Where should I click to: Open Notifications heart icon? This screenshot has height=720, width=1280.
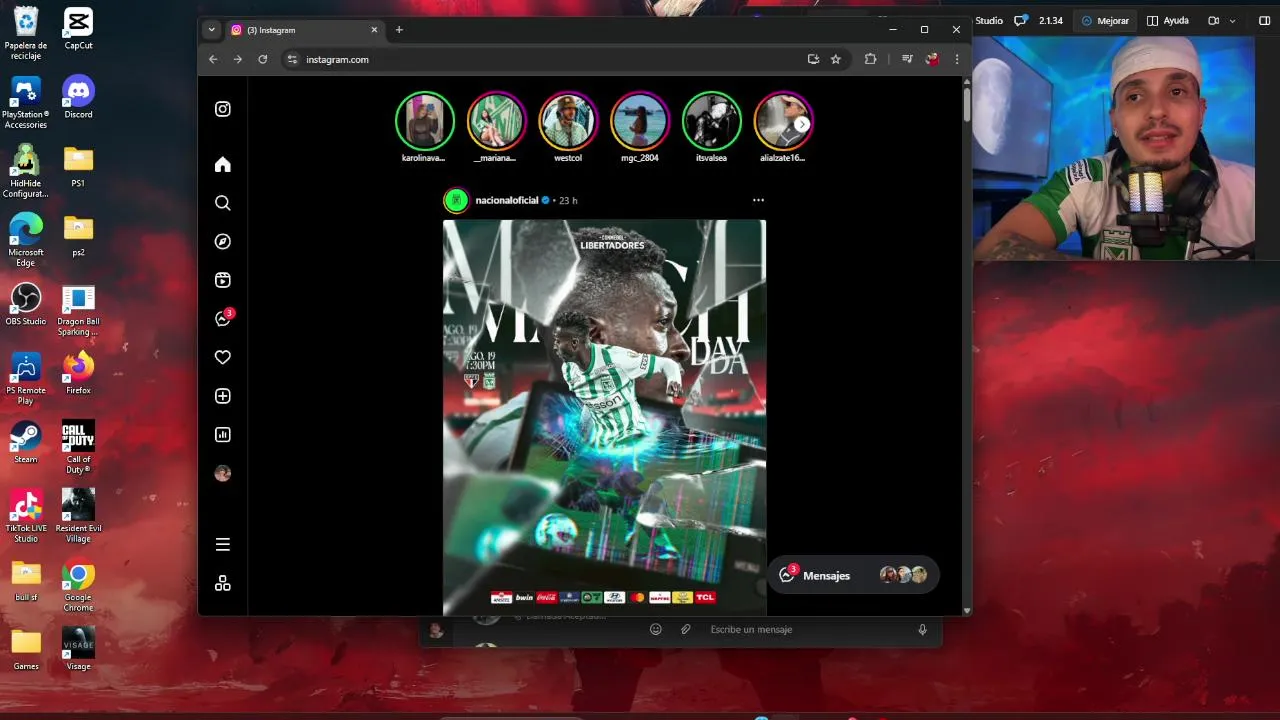[223, 357]
